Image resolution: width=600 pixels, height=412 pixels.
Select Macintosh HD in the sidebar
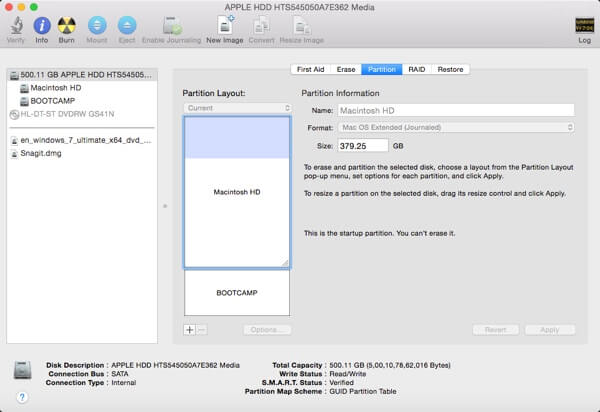(55, 88)
